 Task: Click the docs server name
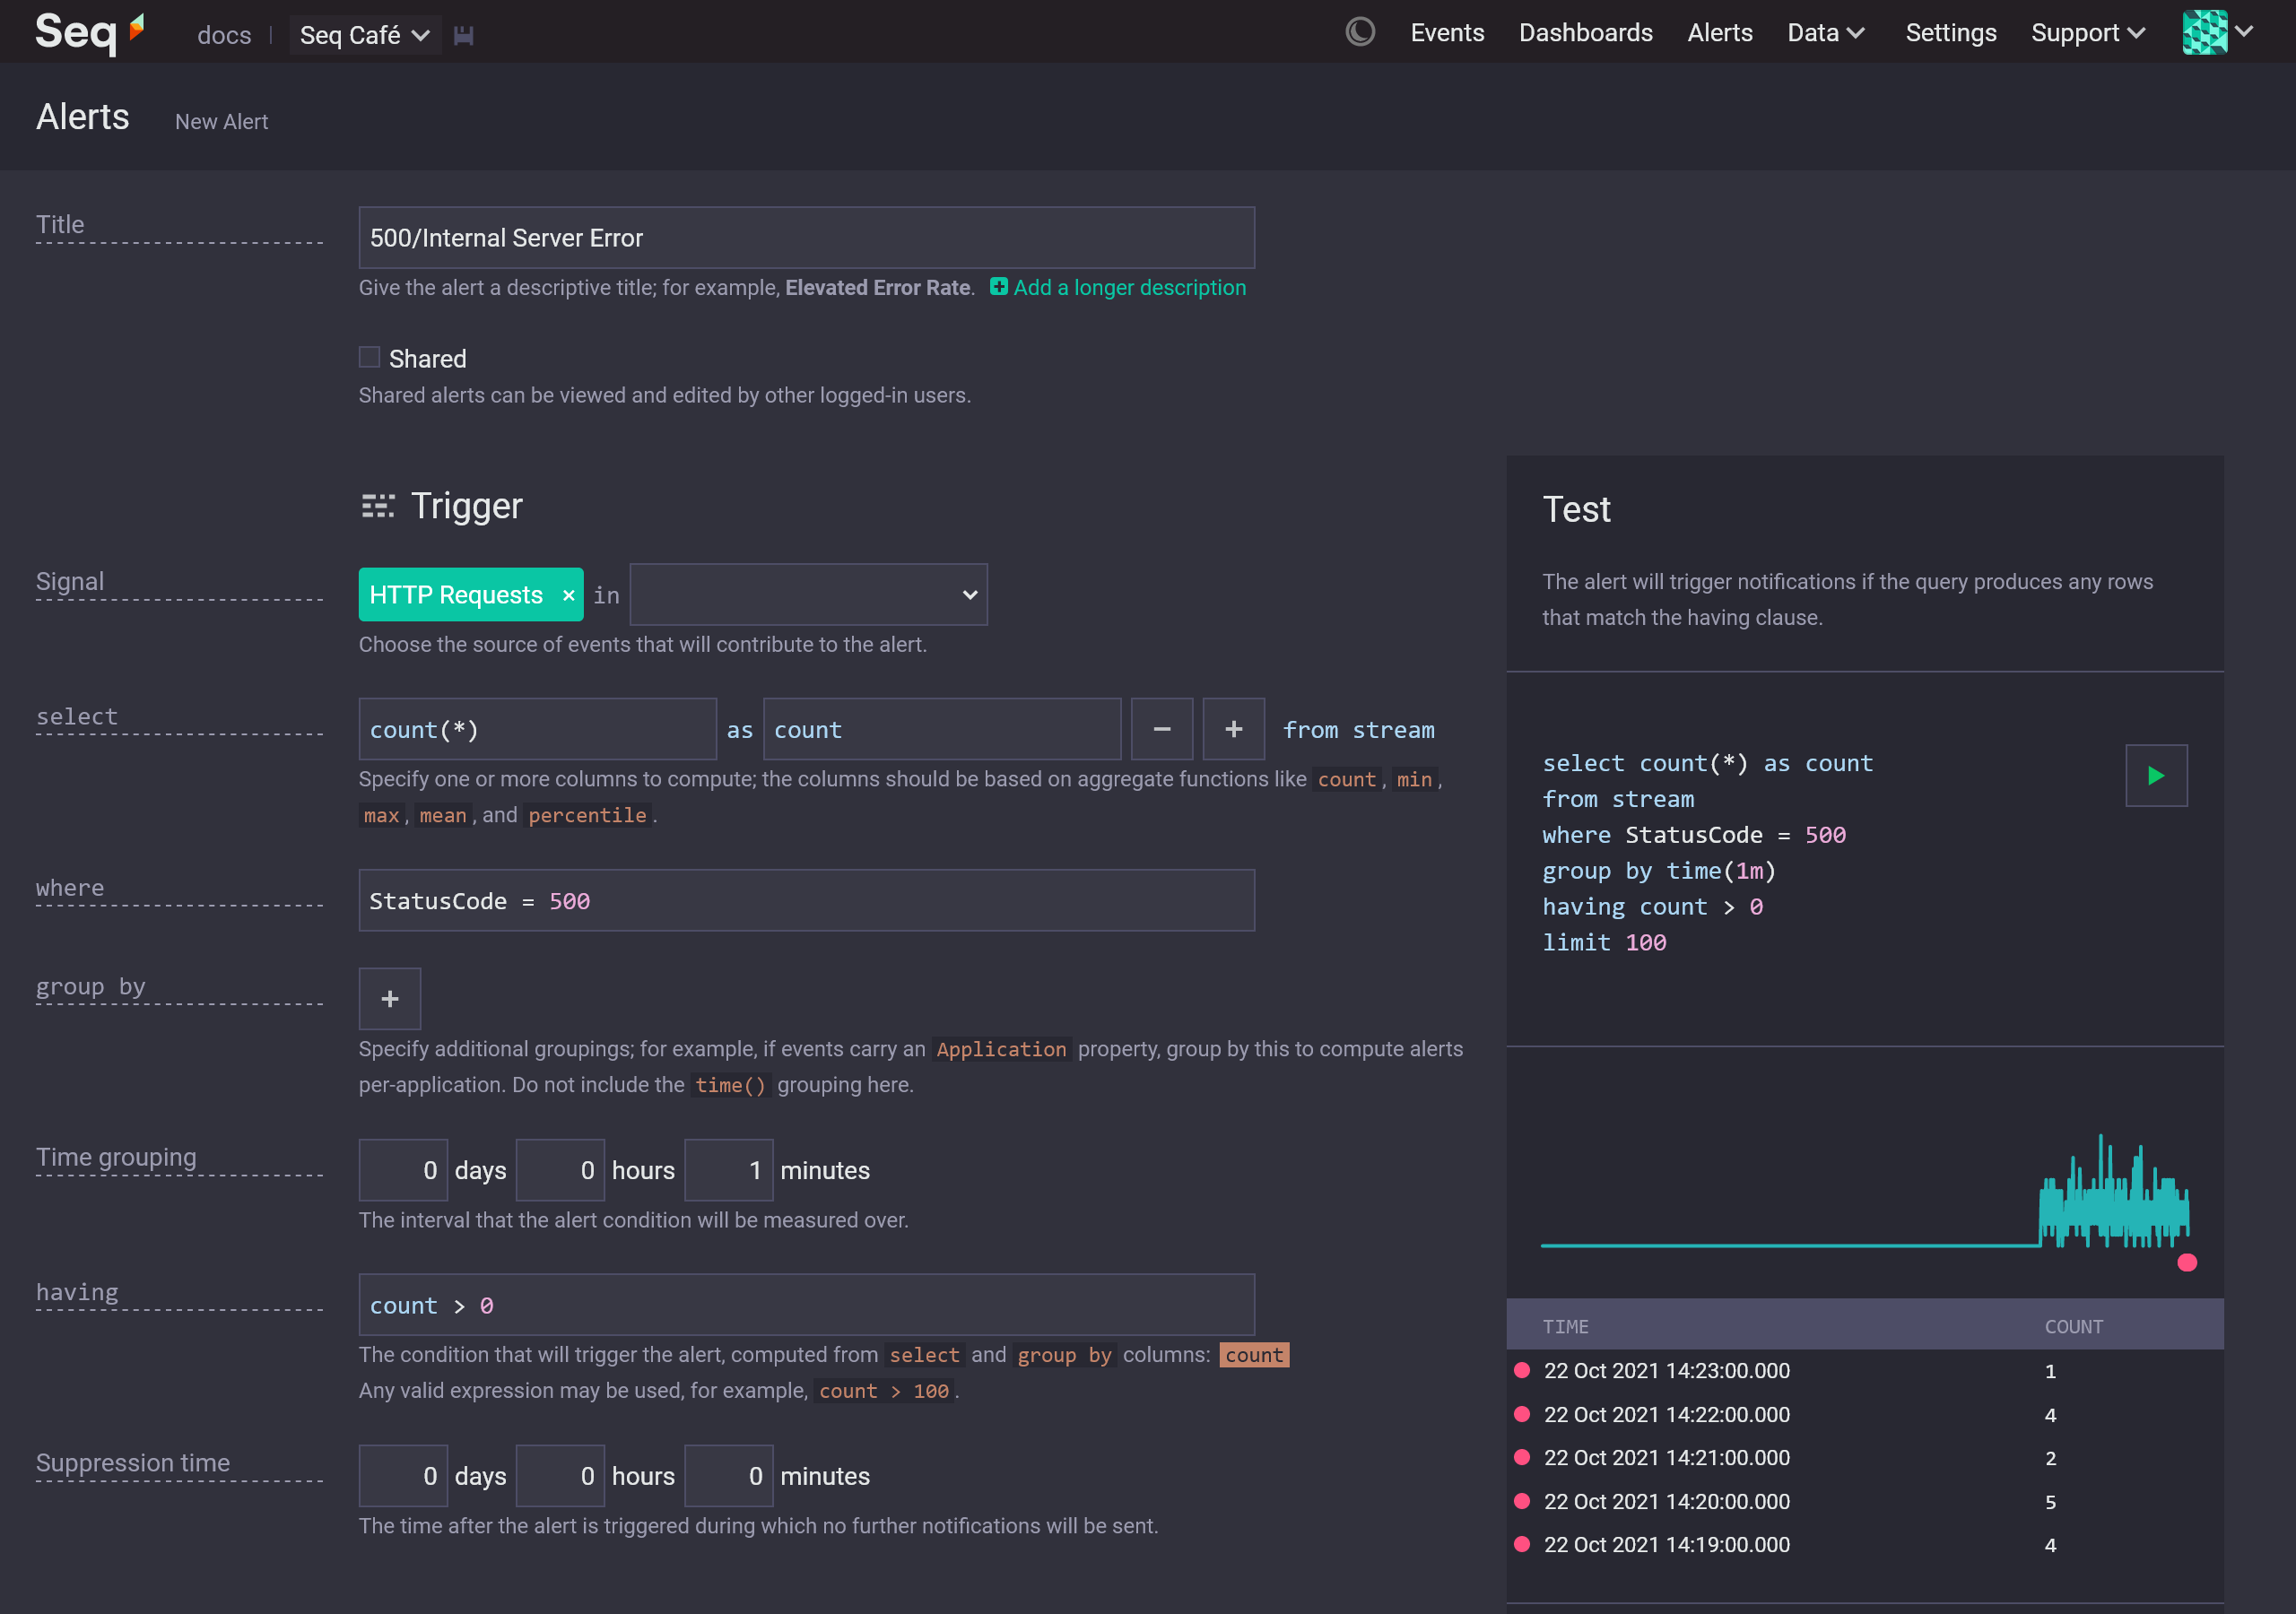click(x=224, y=35)
